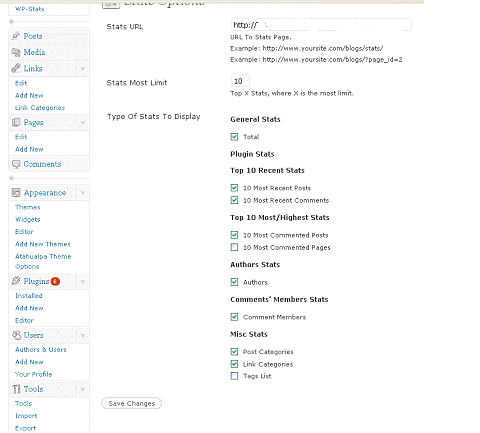Click the Posts pushpin icon
The image size is (480, 433).
(16, 36)
